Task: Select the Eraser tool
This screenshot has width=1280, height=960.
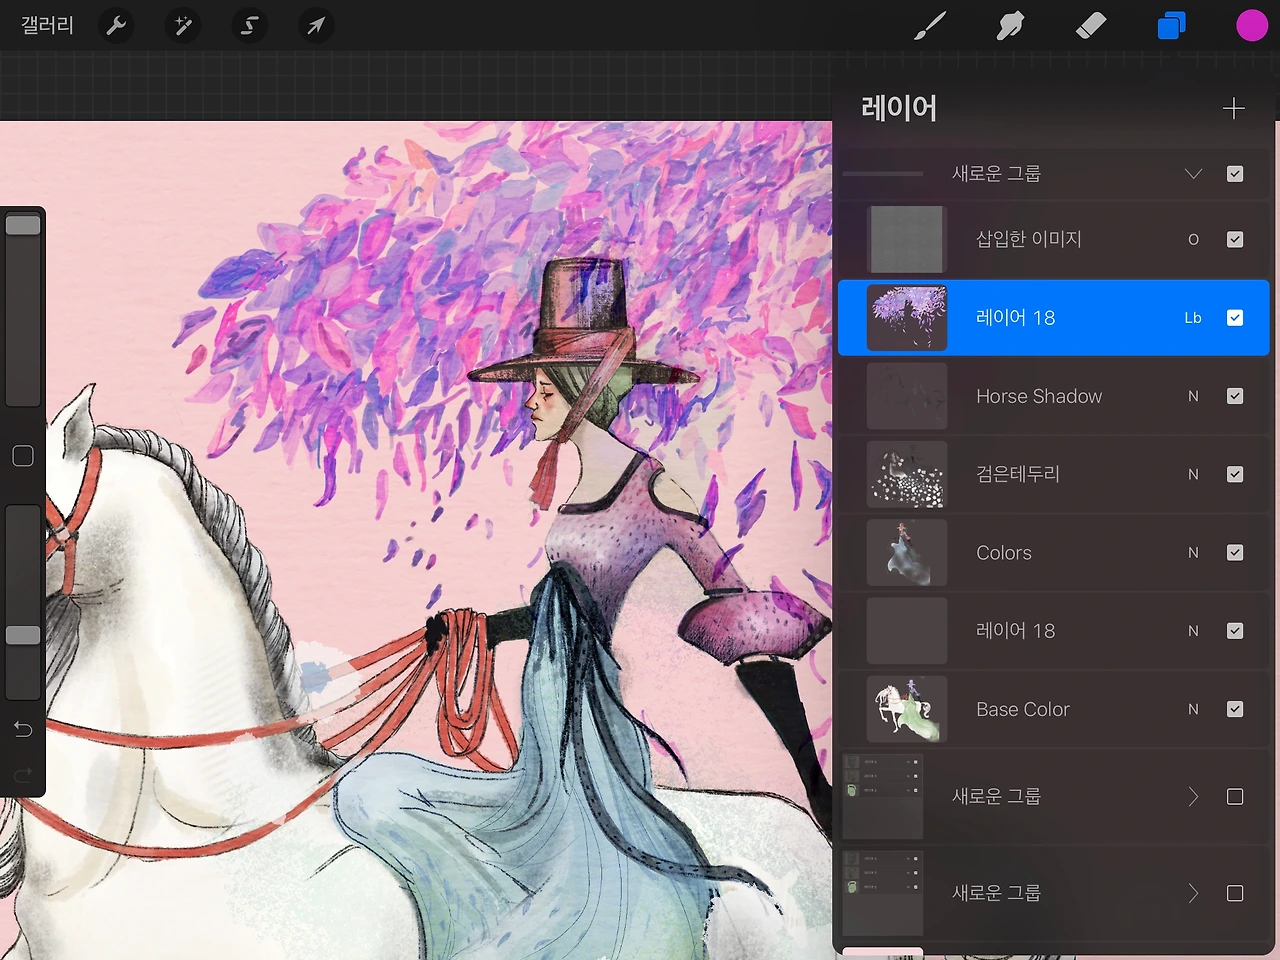Action: (1091, 26)
